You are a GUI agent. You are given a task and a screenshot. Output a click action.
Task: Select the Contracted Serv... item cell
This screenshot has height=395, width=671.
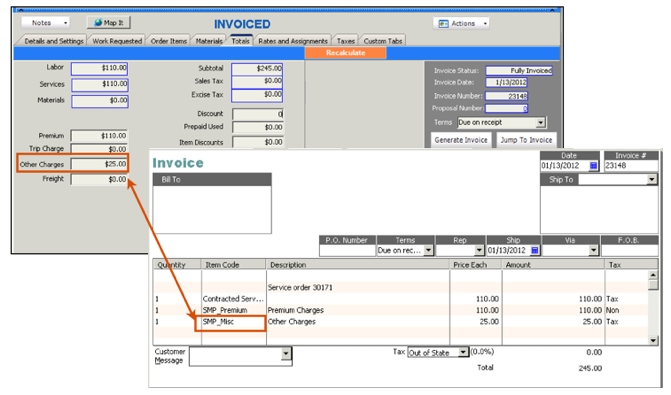coord(233,299)
